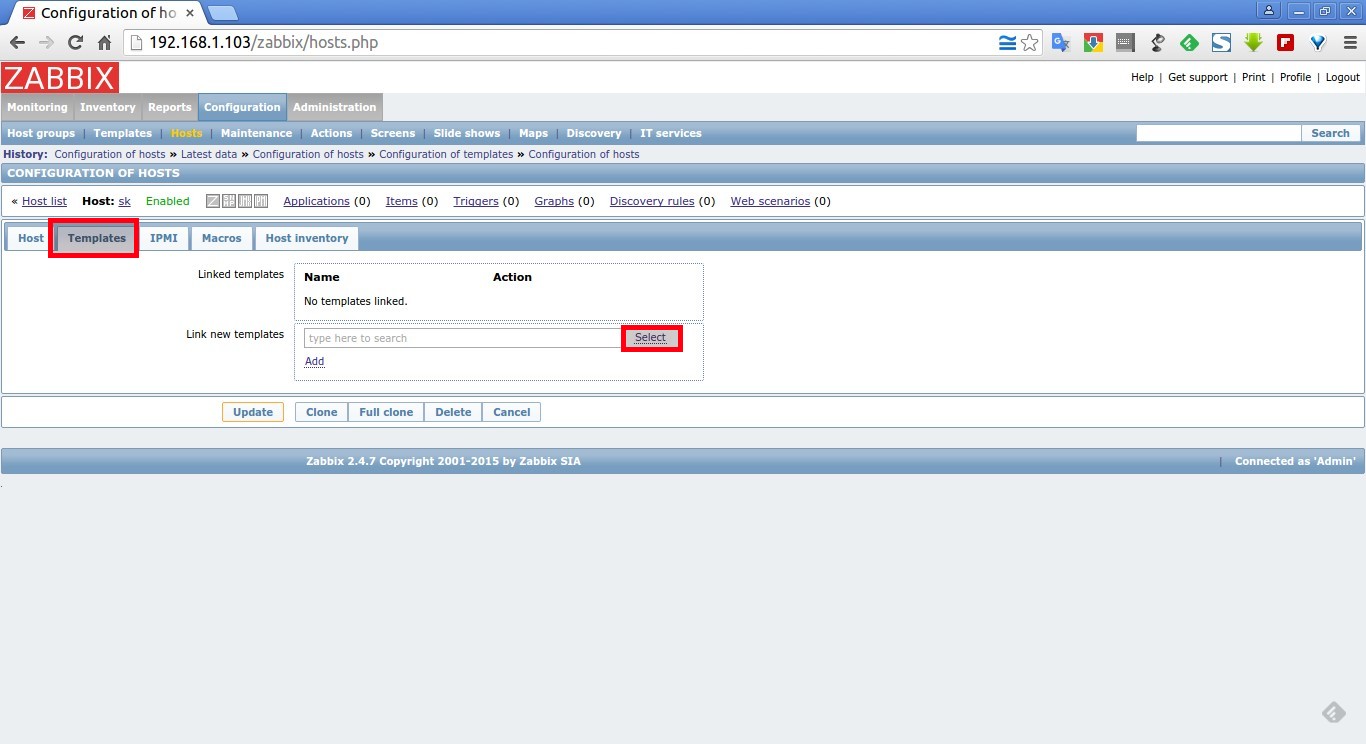1366x744 pixels.
Task: Go to Hosts in the submenu bar
Action: coord(186,133)
